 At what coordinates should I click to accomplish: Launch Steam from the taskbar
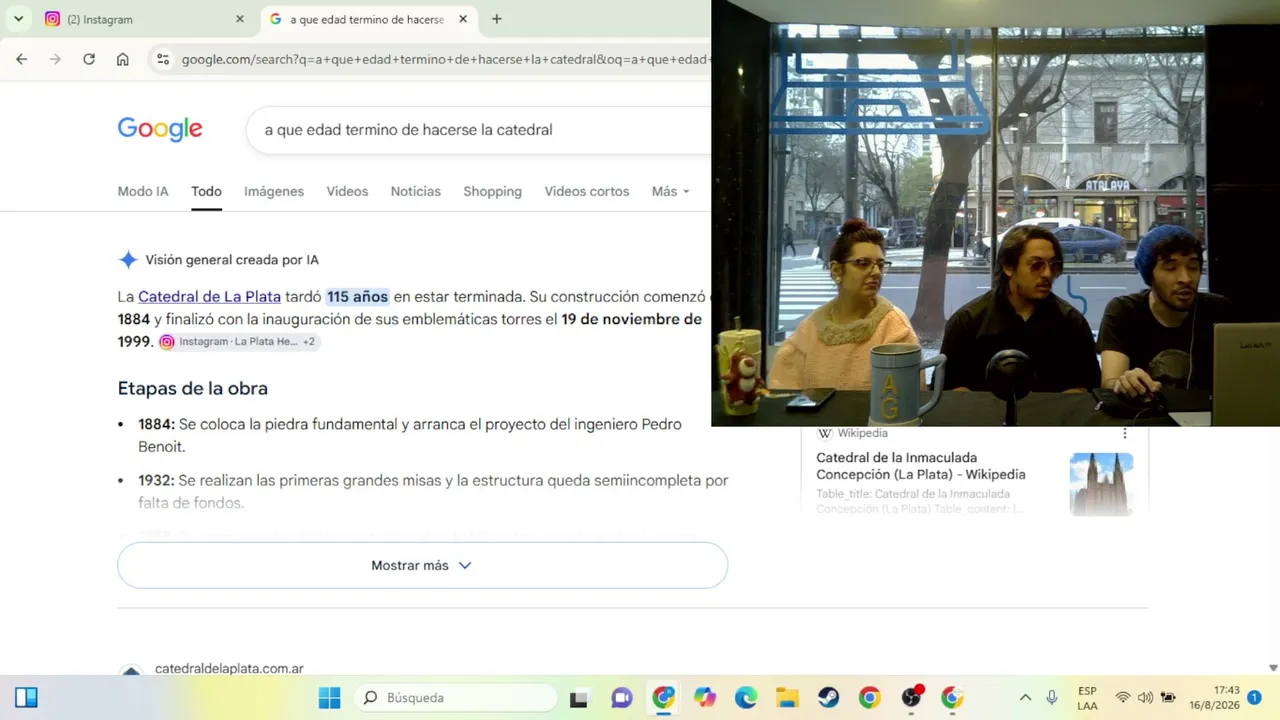coord(828,698)
